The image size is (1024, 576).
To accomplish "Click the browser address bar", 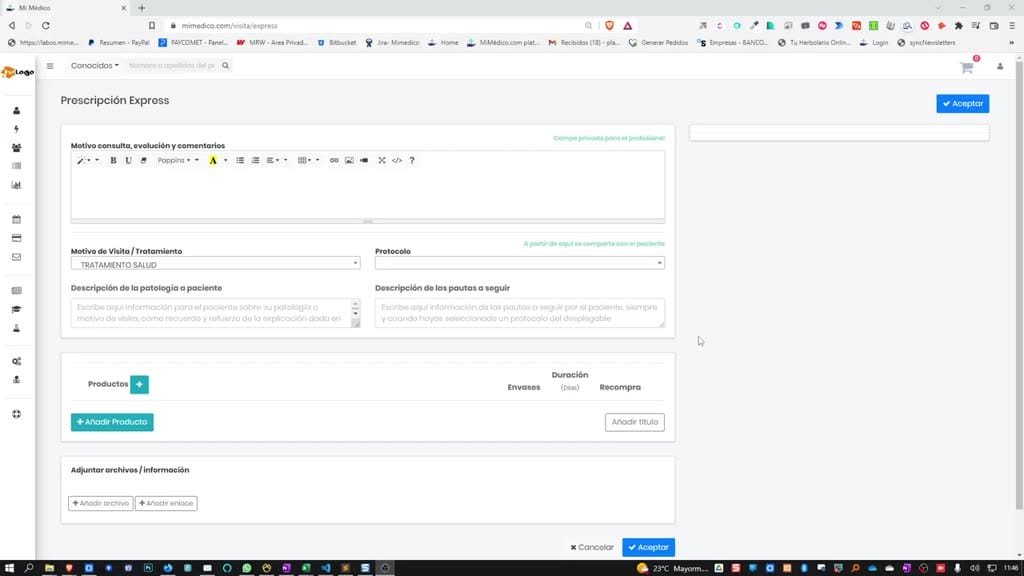I will tap(379, 25).
